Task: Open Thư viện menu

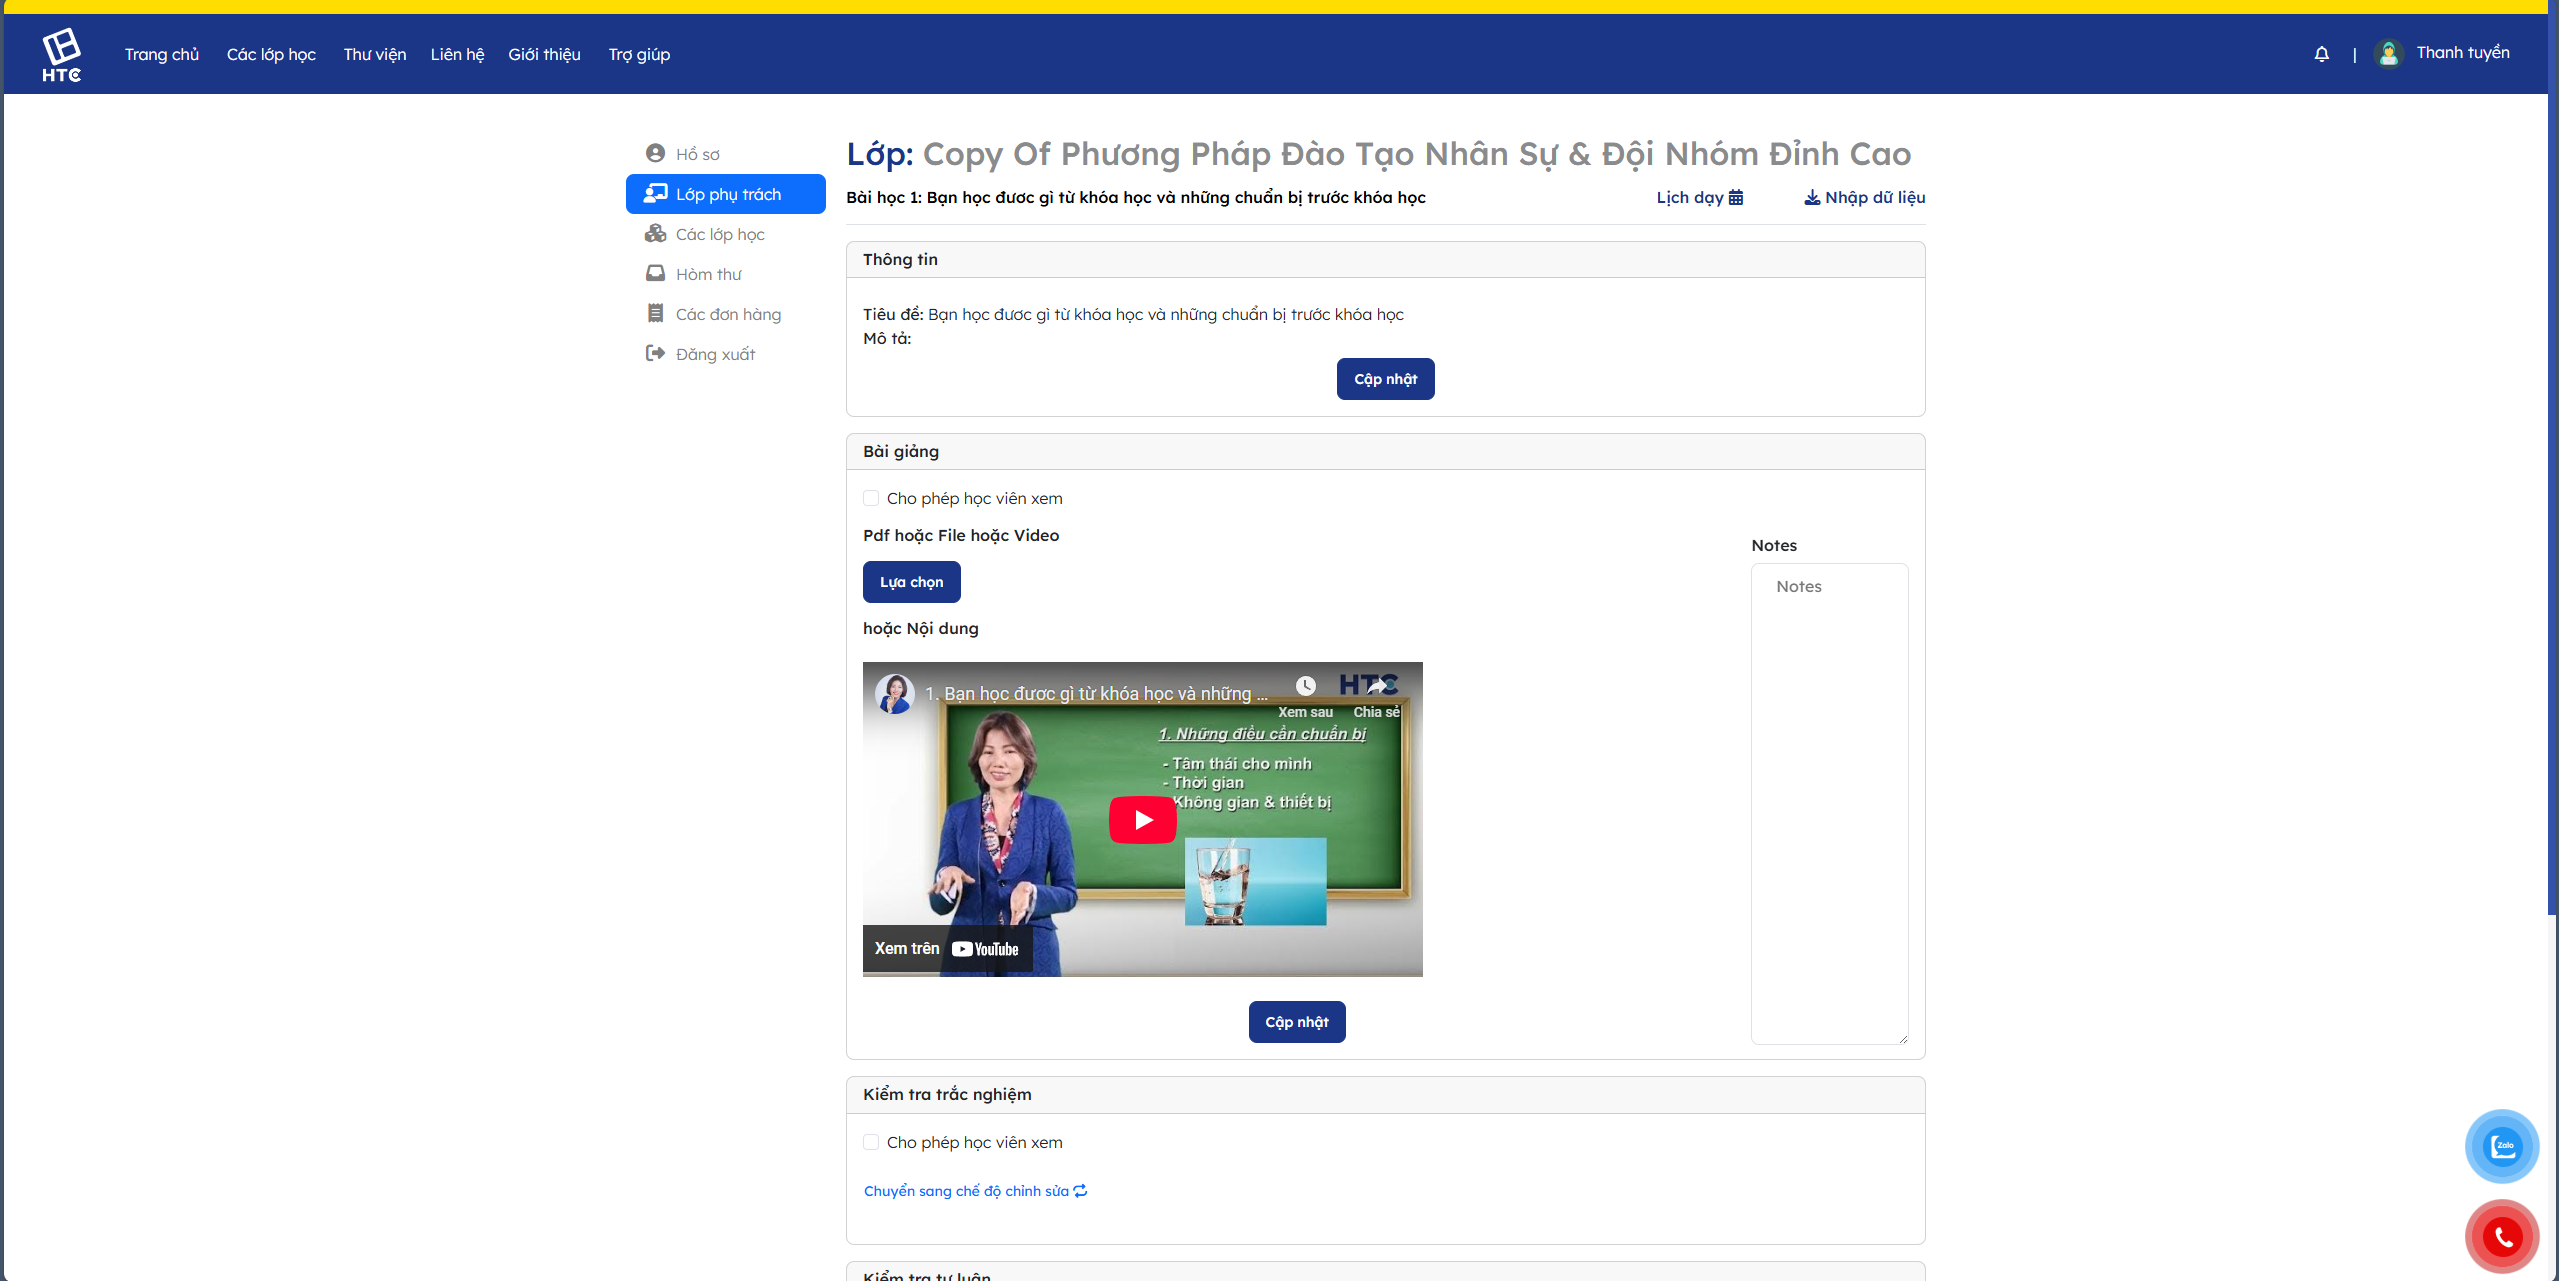Action: click(x=375, y=54)
